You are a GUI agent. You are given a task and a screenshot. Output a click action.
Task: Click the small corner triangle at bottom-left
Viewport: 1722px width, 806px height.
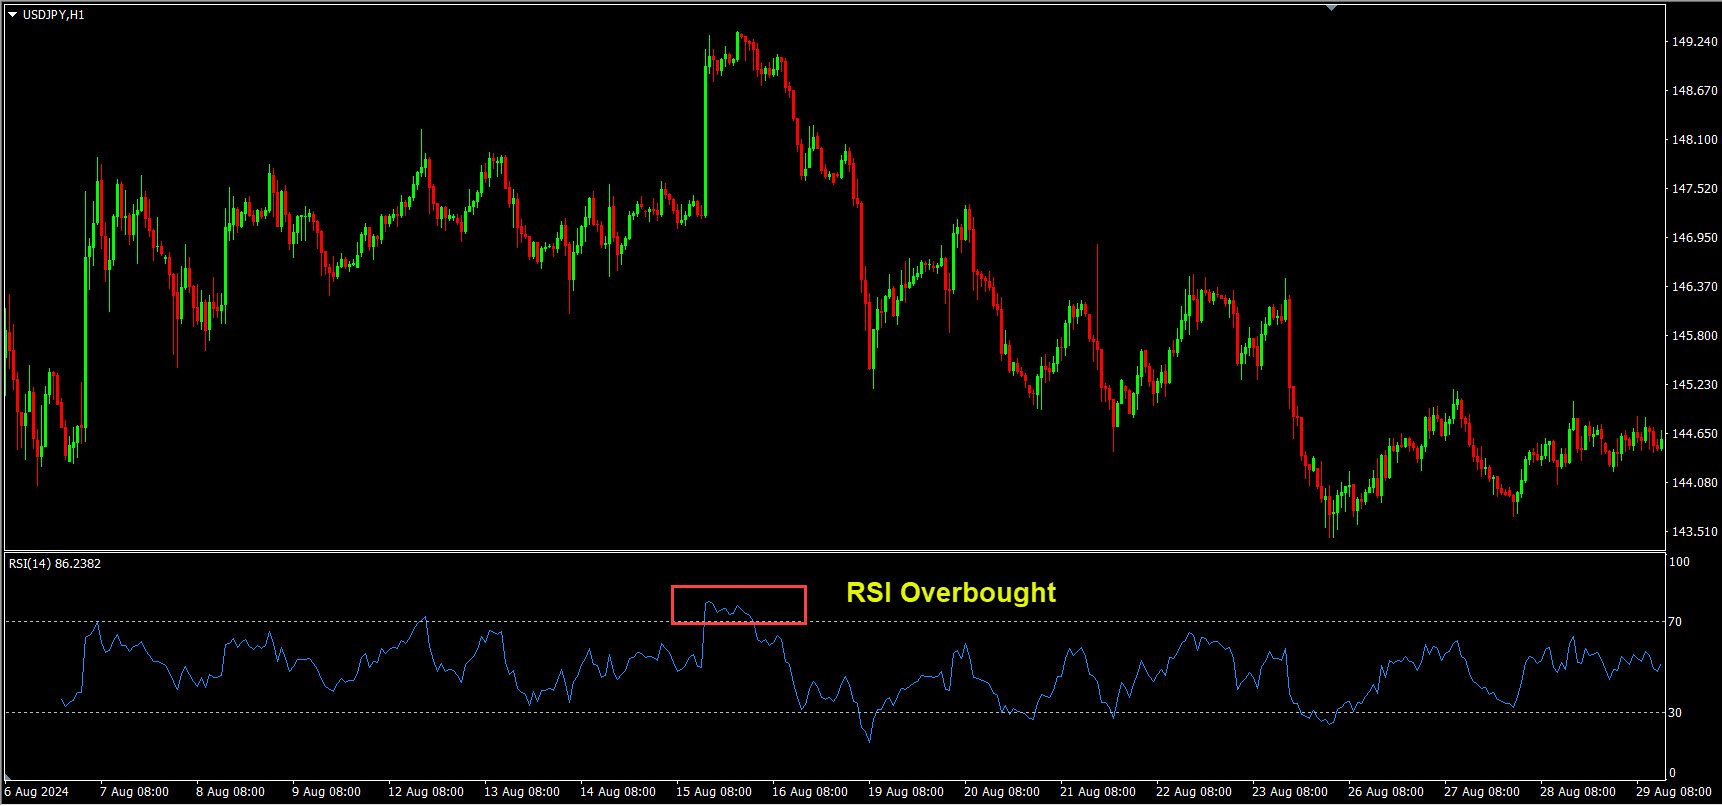(9, 777)
